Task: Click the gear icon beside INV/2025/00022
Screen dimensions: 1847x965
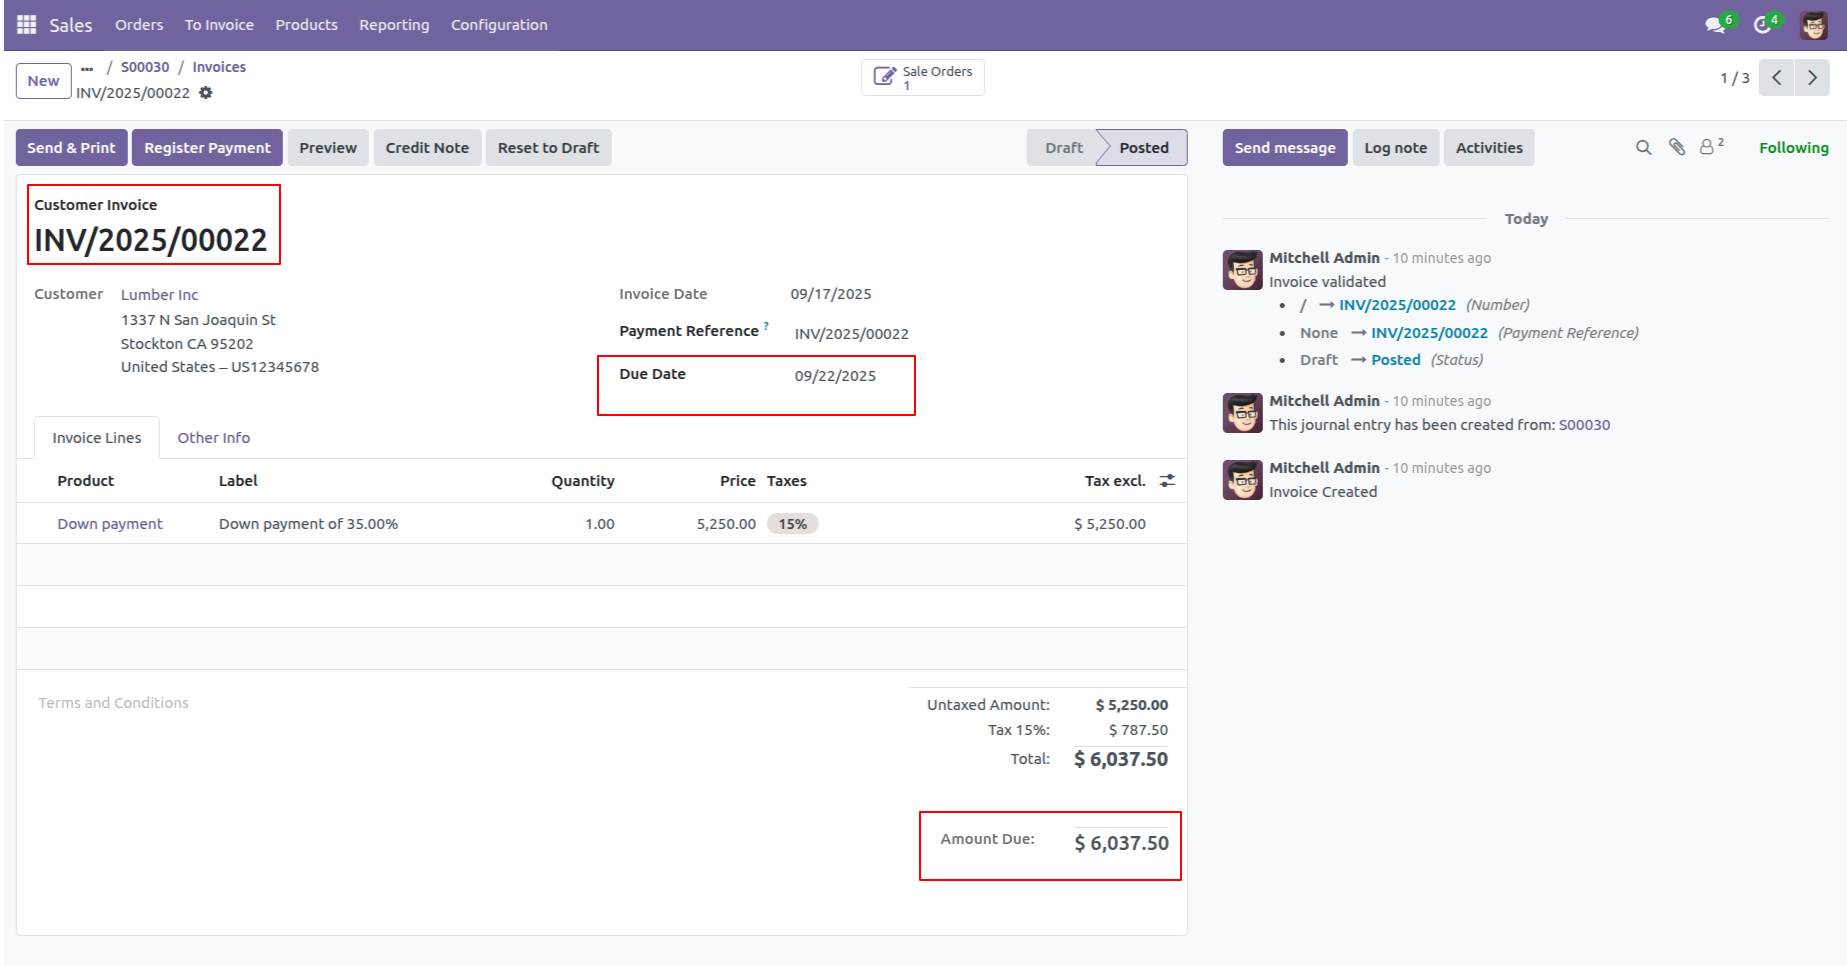Action: pos(206,93)
